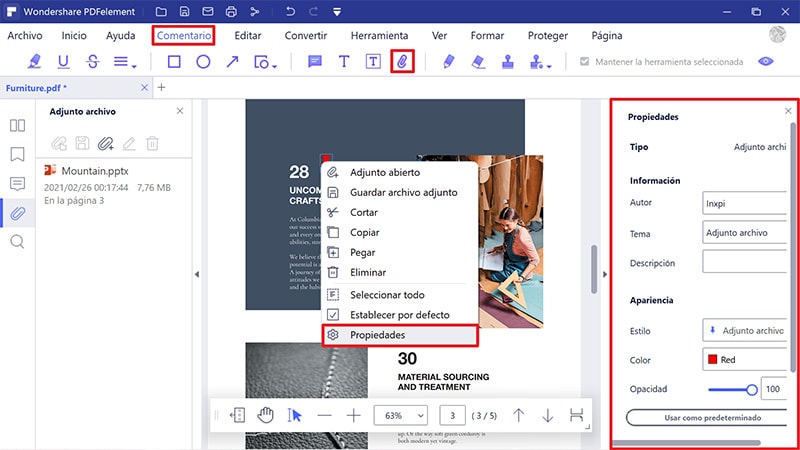
Task: Open the bookmarks panel in sidebar
Action: pyautogui.click(x=17, y=154)
